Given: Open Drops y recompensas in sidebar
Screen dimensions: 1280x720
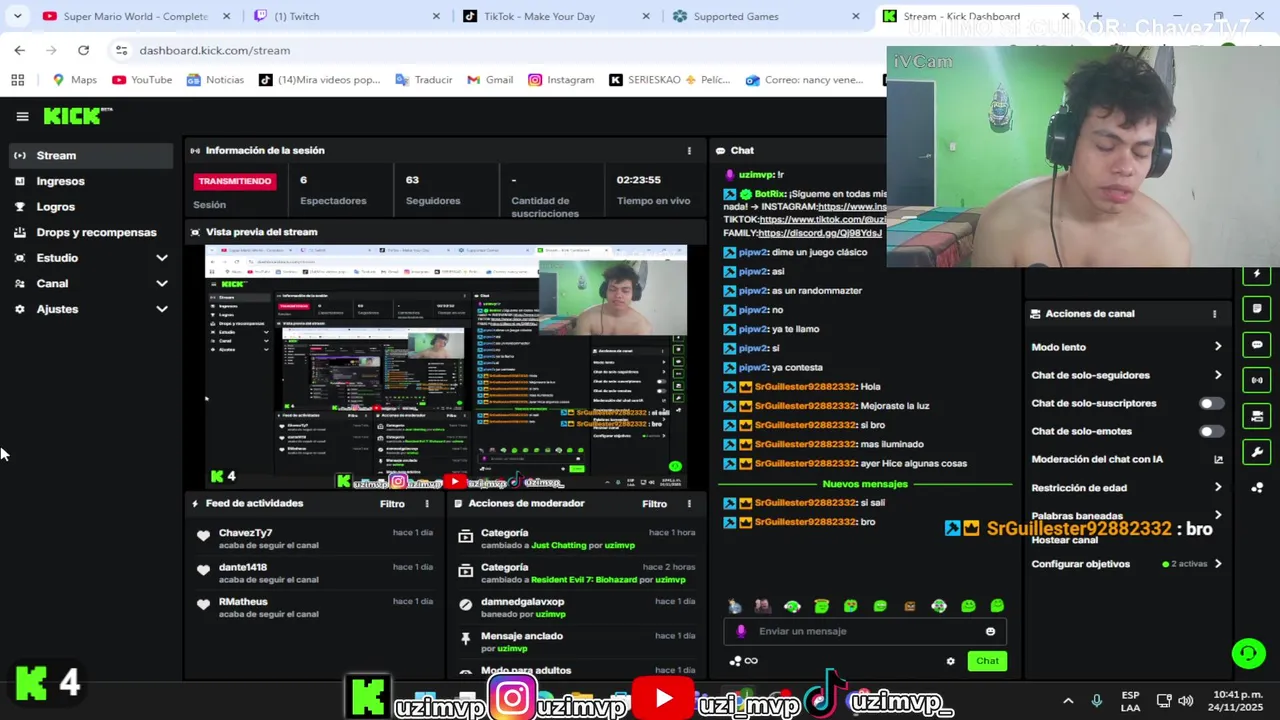Looking at the screenshot, I should coord(90,232).
